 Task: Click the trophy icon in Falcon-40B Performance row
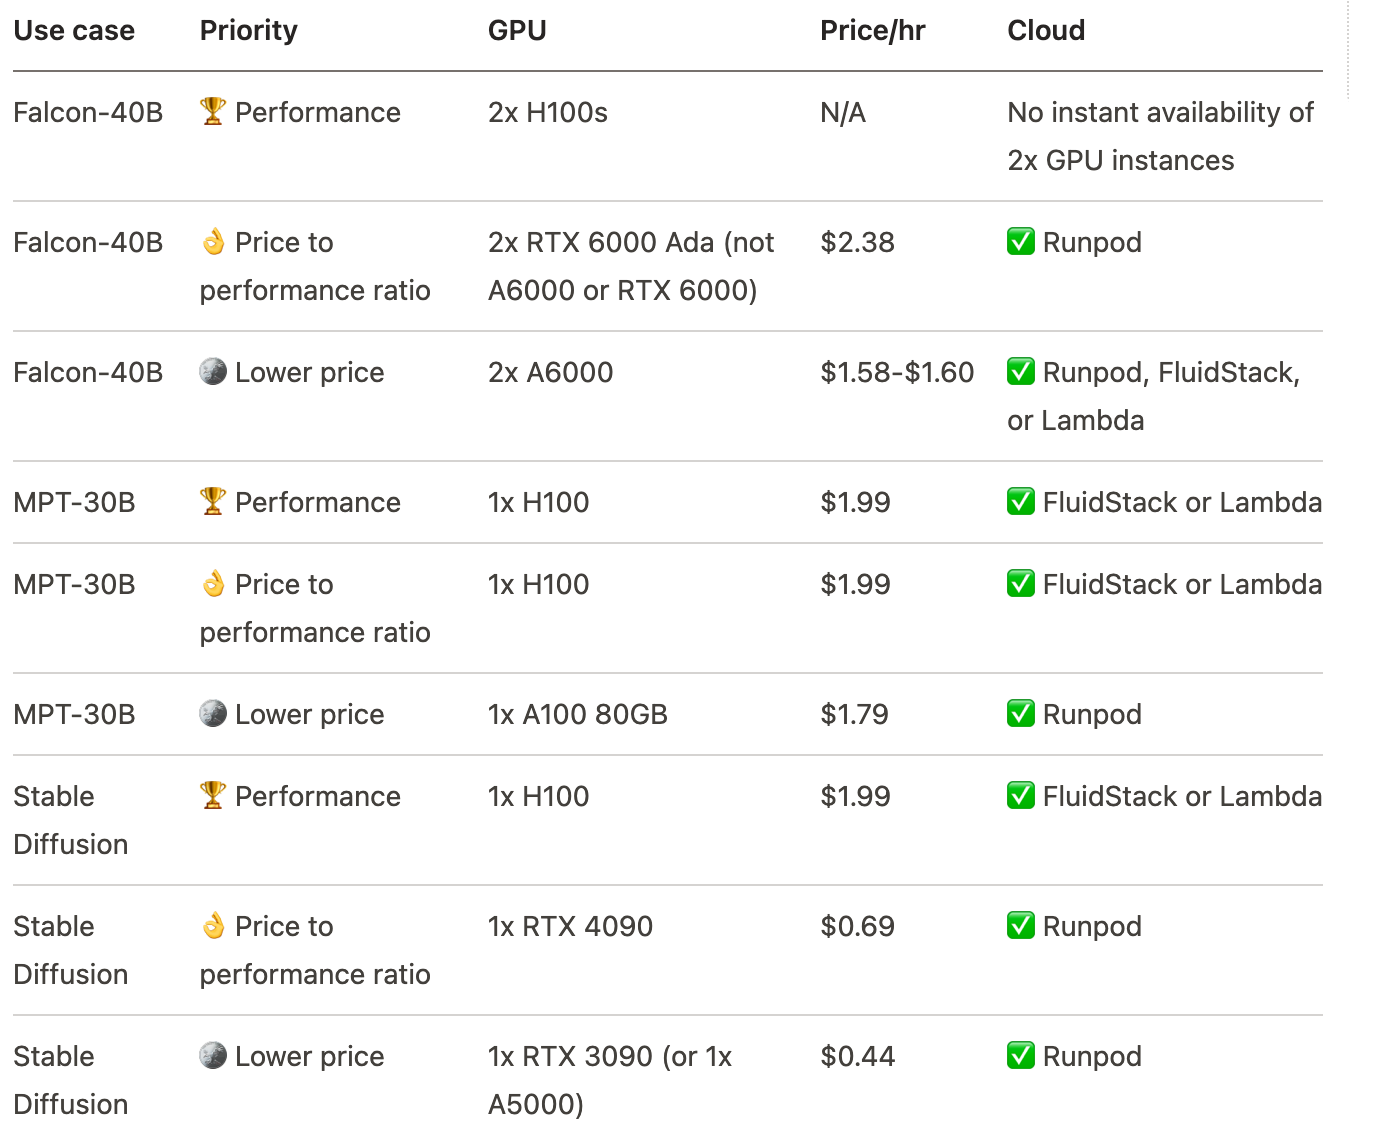pyautogui.click(x=213, y=111)
